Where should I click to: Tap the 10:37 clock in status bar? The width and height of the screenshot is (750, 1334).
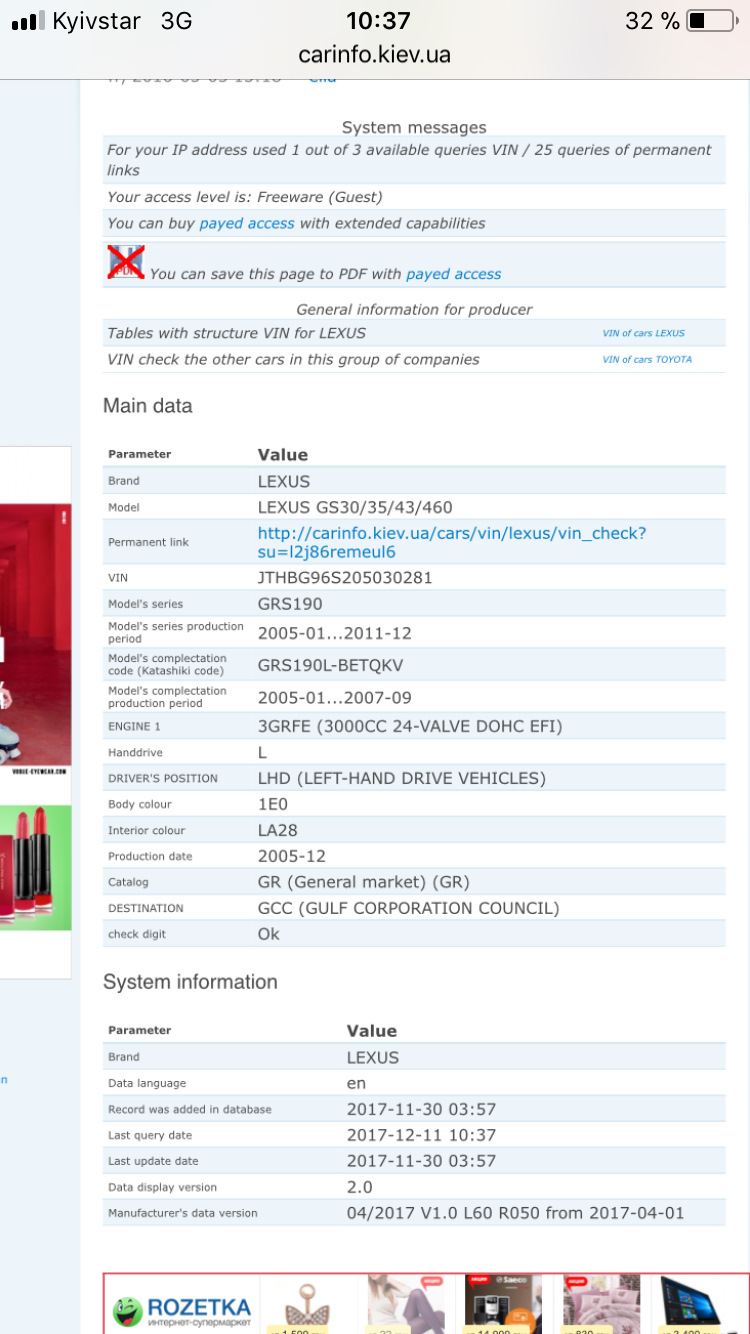point(378,20)
